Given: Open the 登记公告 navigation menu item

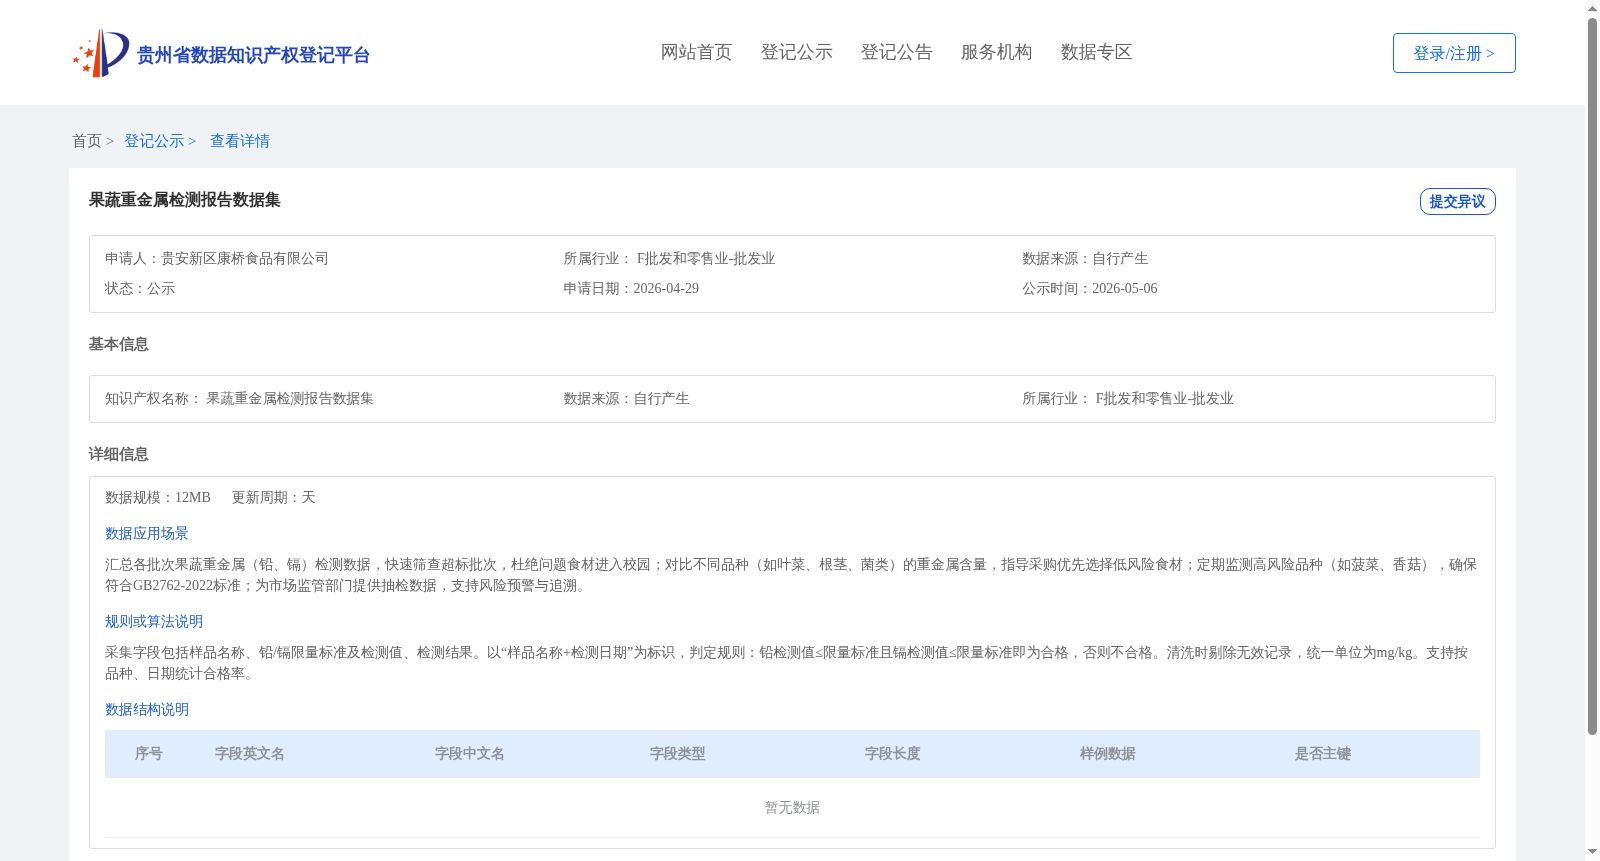Looking at the screenshot, I should coord(896,52).
